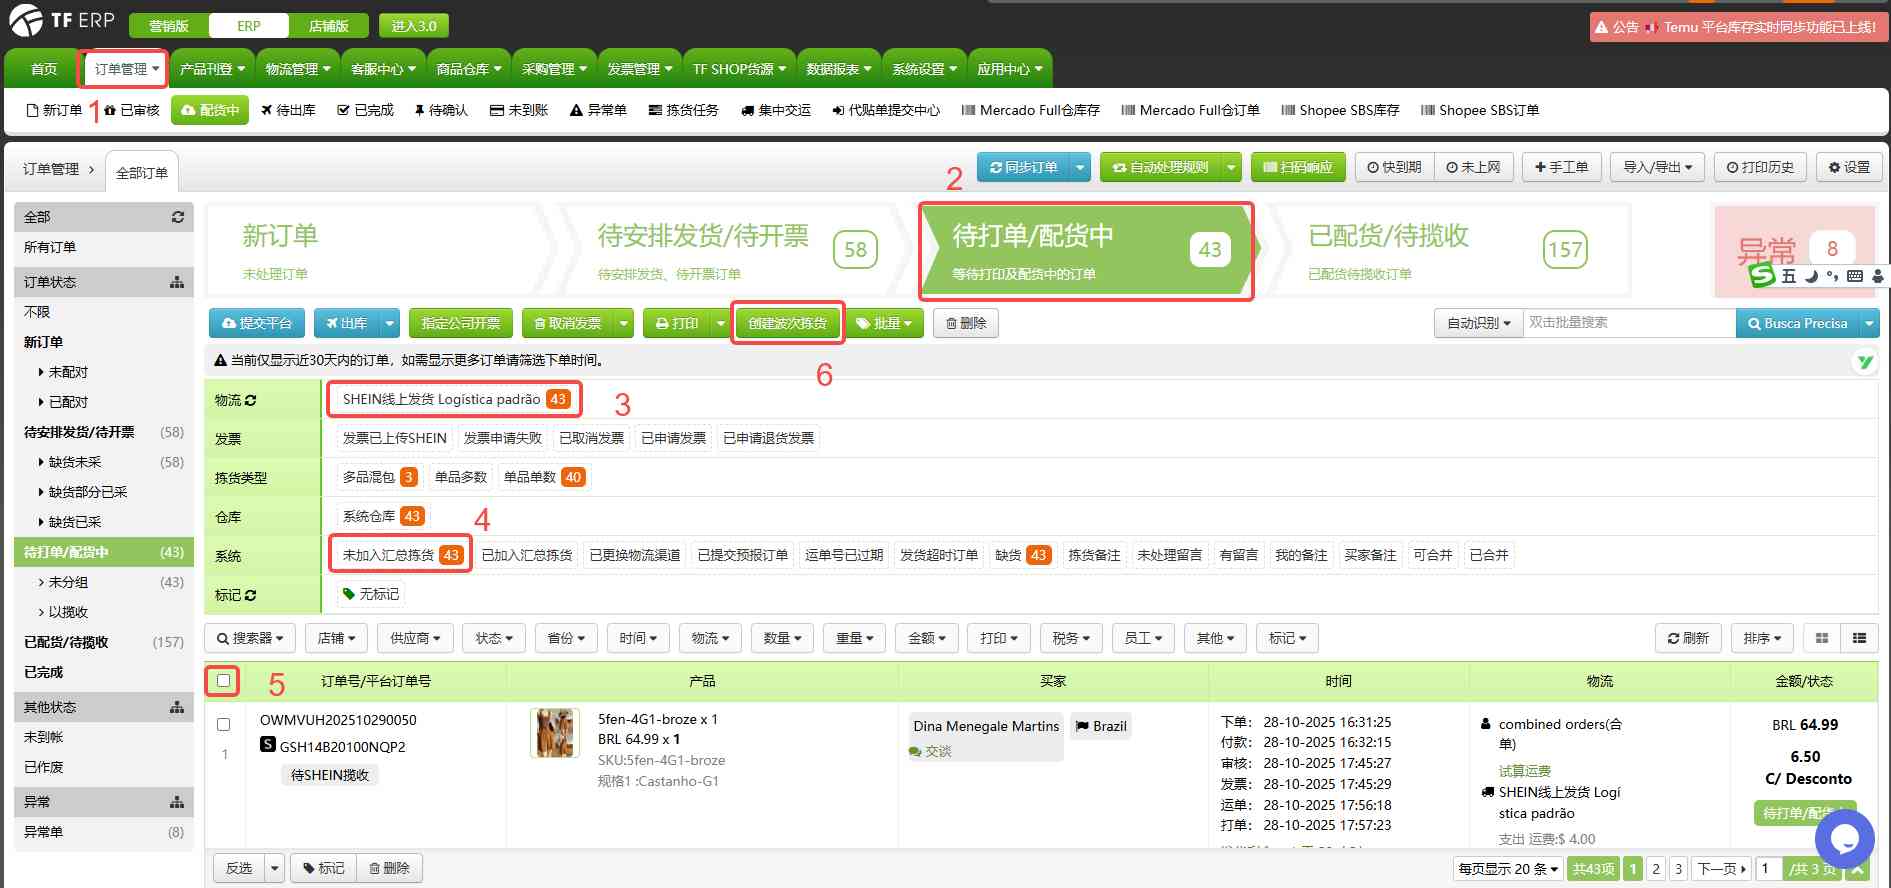The width and height of the screenshot is (1891, 888).
Task: Toggle the Sogou moon mode icon
Action: point(1811,276)
